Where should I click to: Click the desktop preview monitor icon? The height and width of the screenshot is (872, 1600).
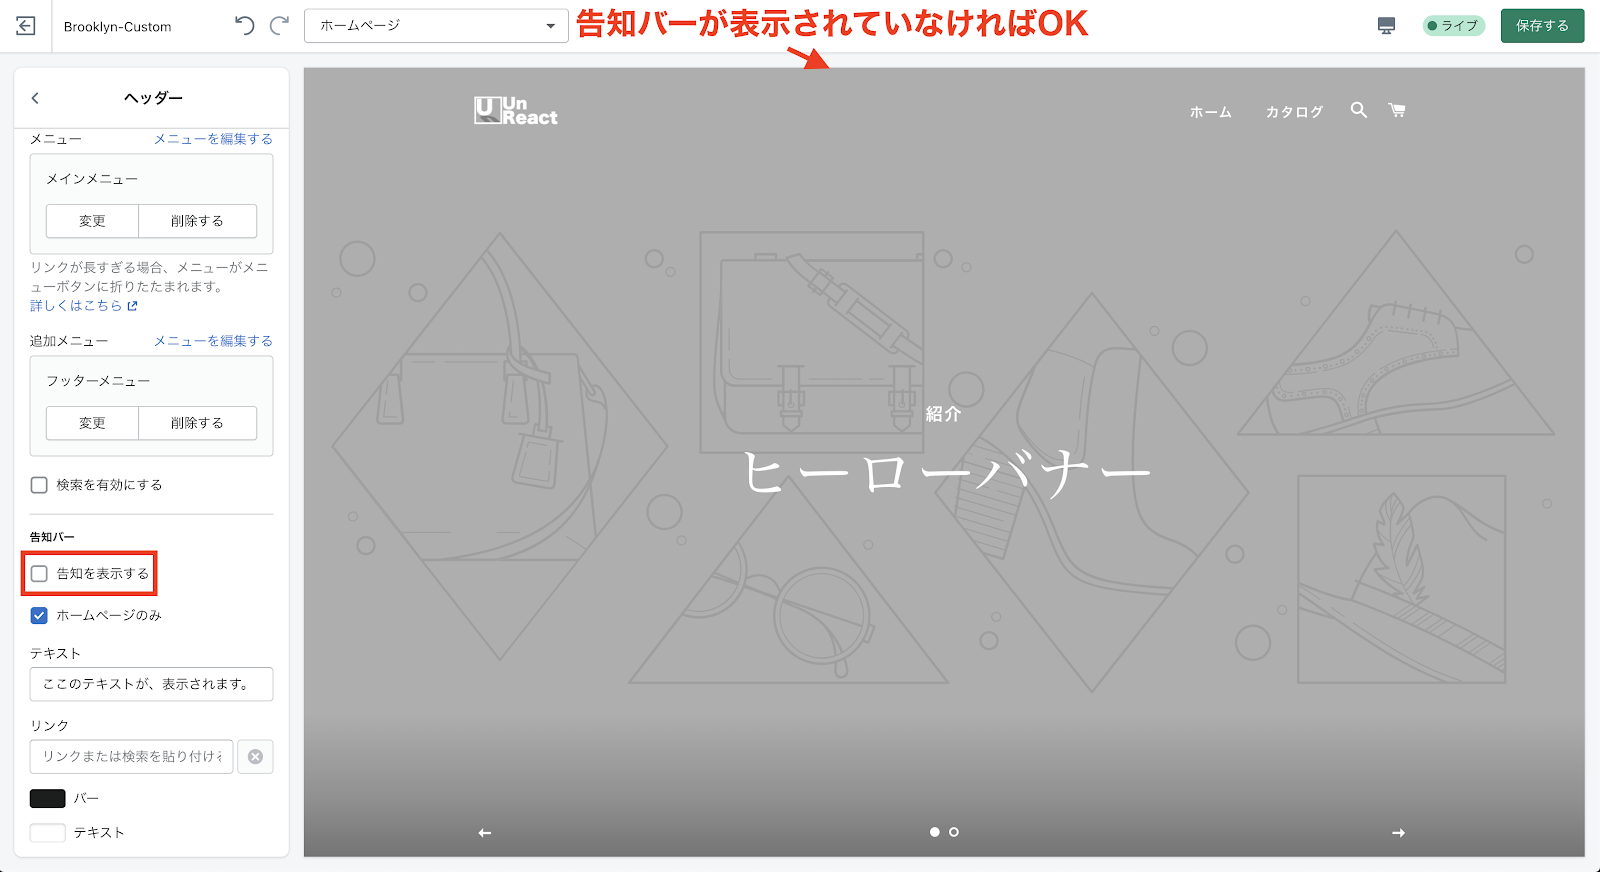(1386, 26)
